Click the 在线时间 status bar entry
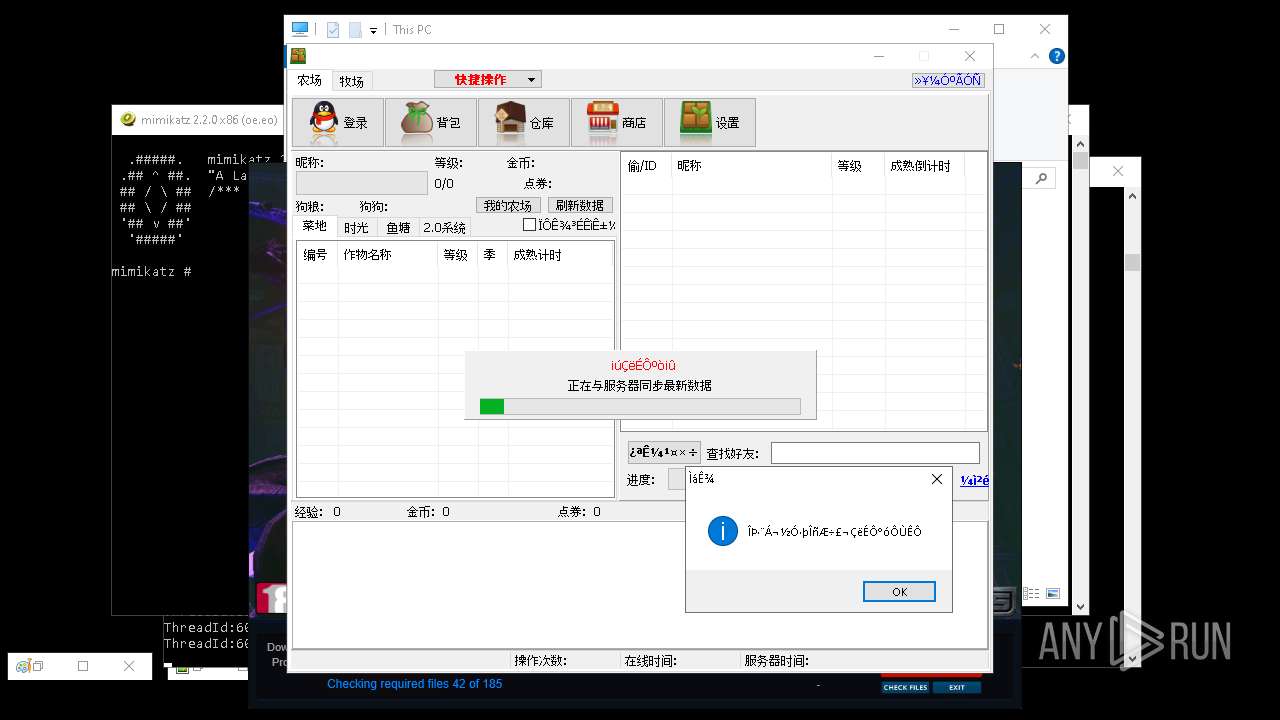The image size is (1280, 720). click(650, 660)
